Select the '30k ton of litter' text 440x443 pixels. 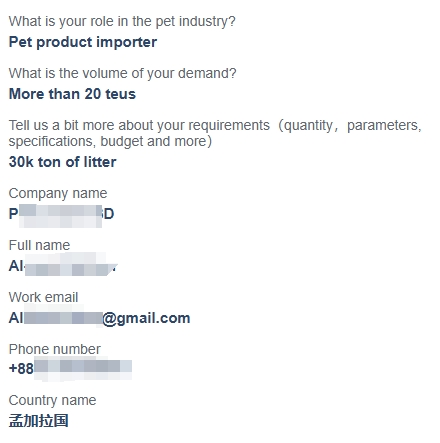coord(63,162)
